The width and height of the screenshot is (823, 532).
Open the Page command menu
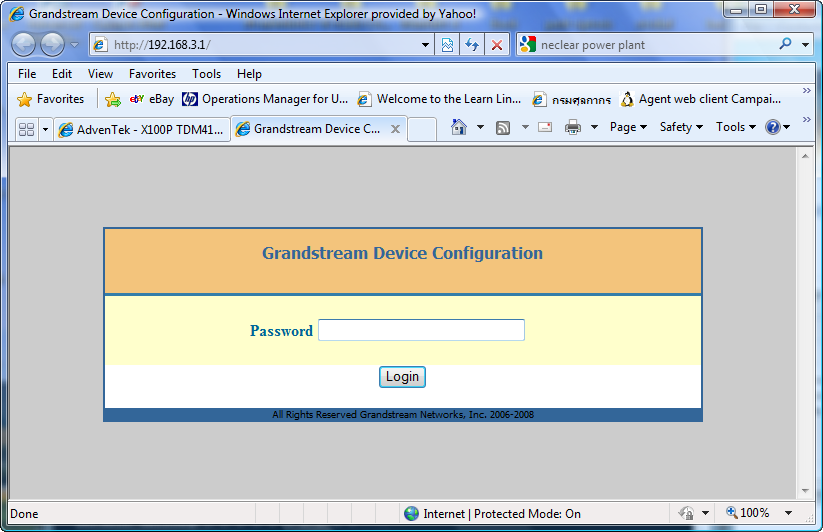point(628,127)
